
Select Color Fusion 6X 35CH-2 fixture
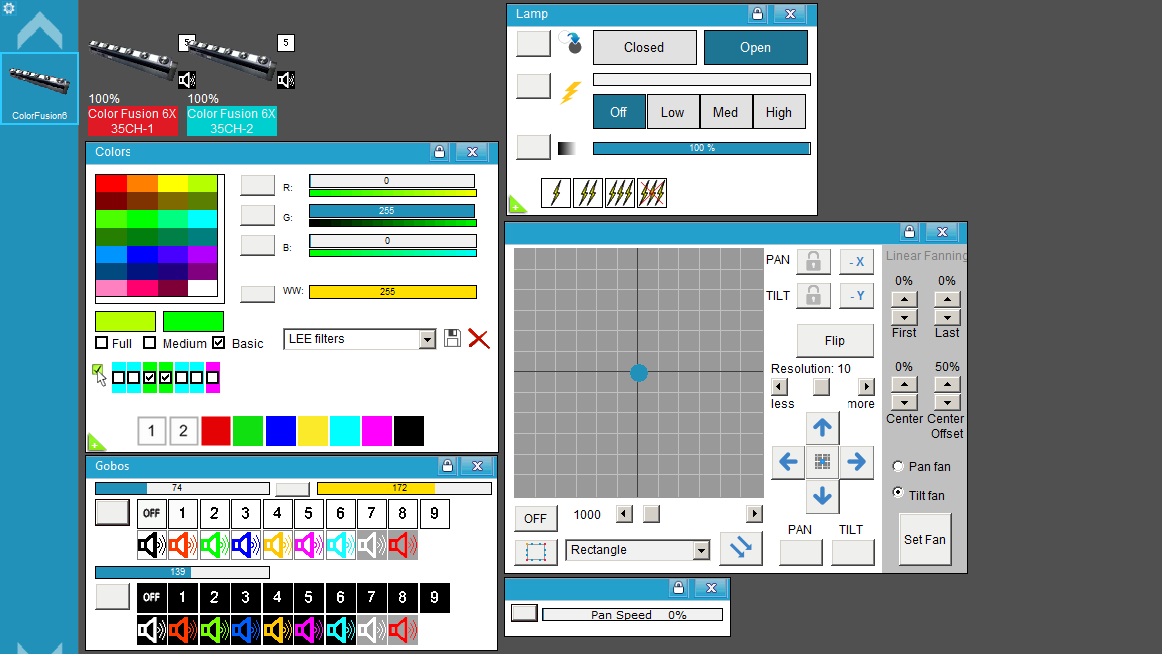(231, 121)
